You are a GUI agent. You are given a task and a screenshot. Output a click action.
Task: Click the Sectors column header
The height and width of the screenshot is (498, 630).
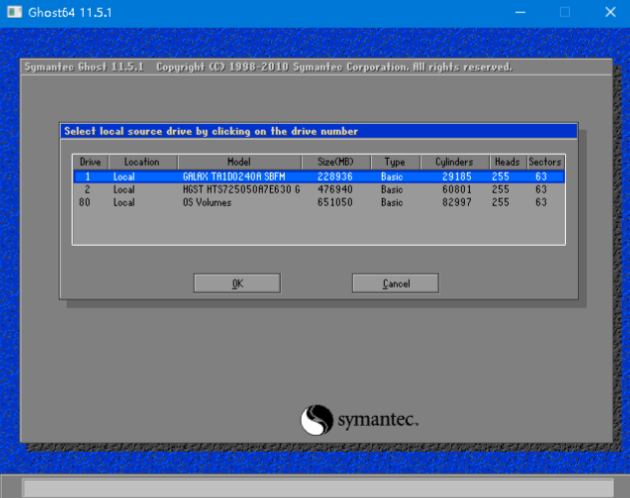coord(545,162)
